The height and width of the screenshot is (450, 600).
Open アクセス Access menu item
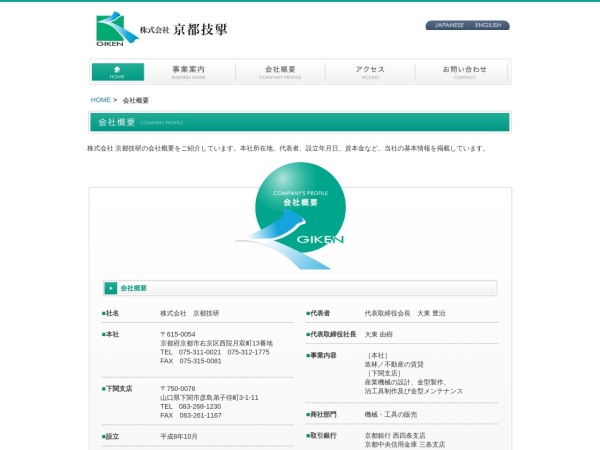click(370, 72)
